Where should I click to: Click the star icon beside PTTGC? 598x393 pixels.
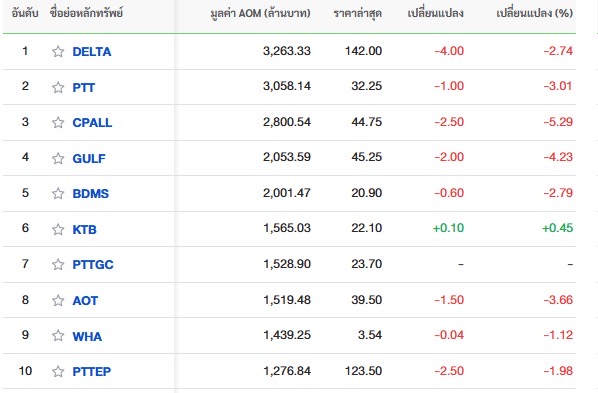pos(58,264)
